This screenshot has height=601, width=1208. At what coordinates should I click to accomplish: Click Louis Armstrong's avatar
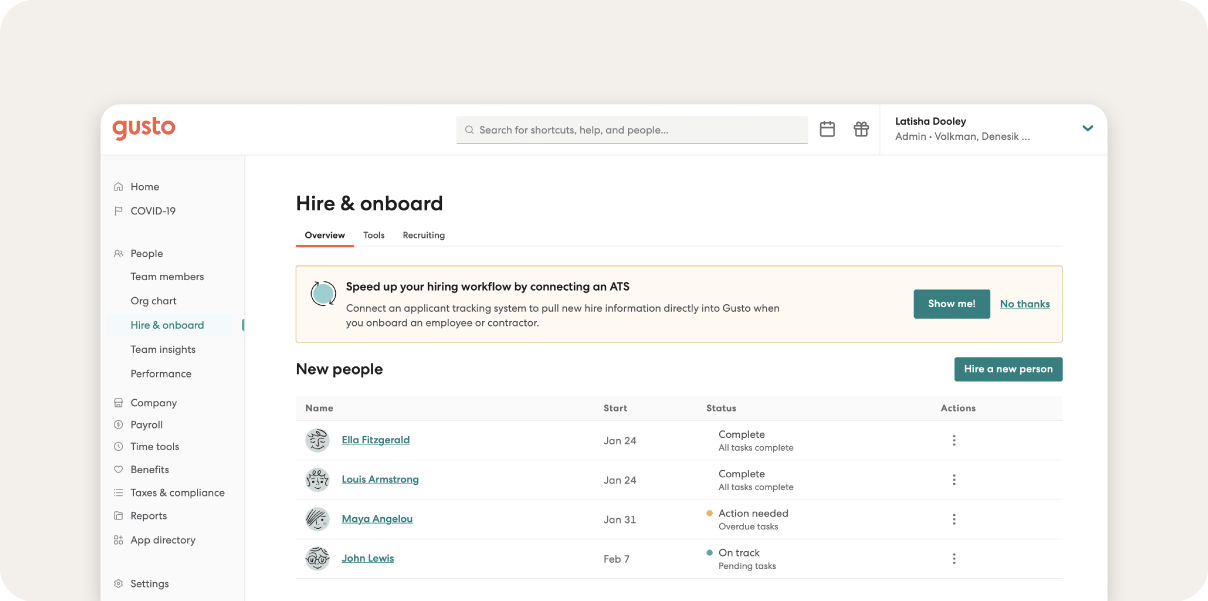pyautogui.click(x=317, y=480)
